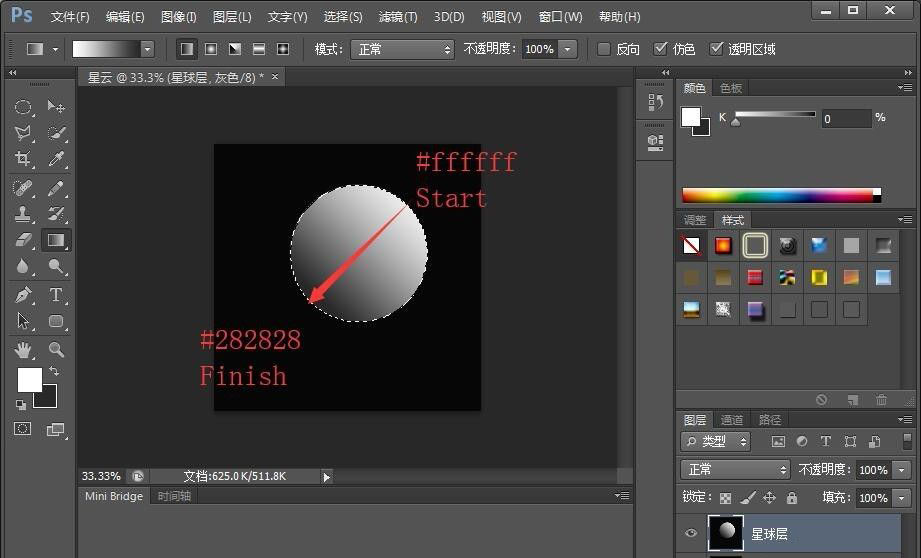
Task: Select the Pen tool
Action: (23, 294)
